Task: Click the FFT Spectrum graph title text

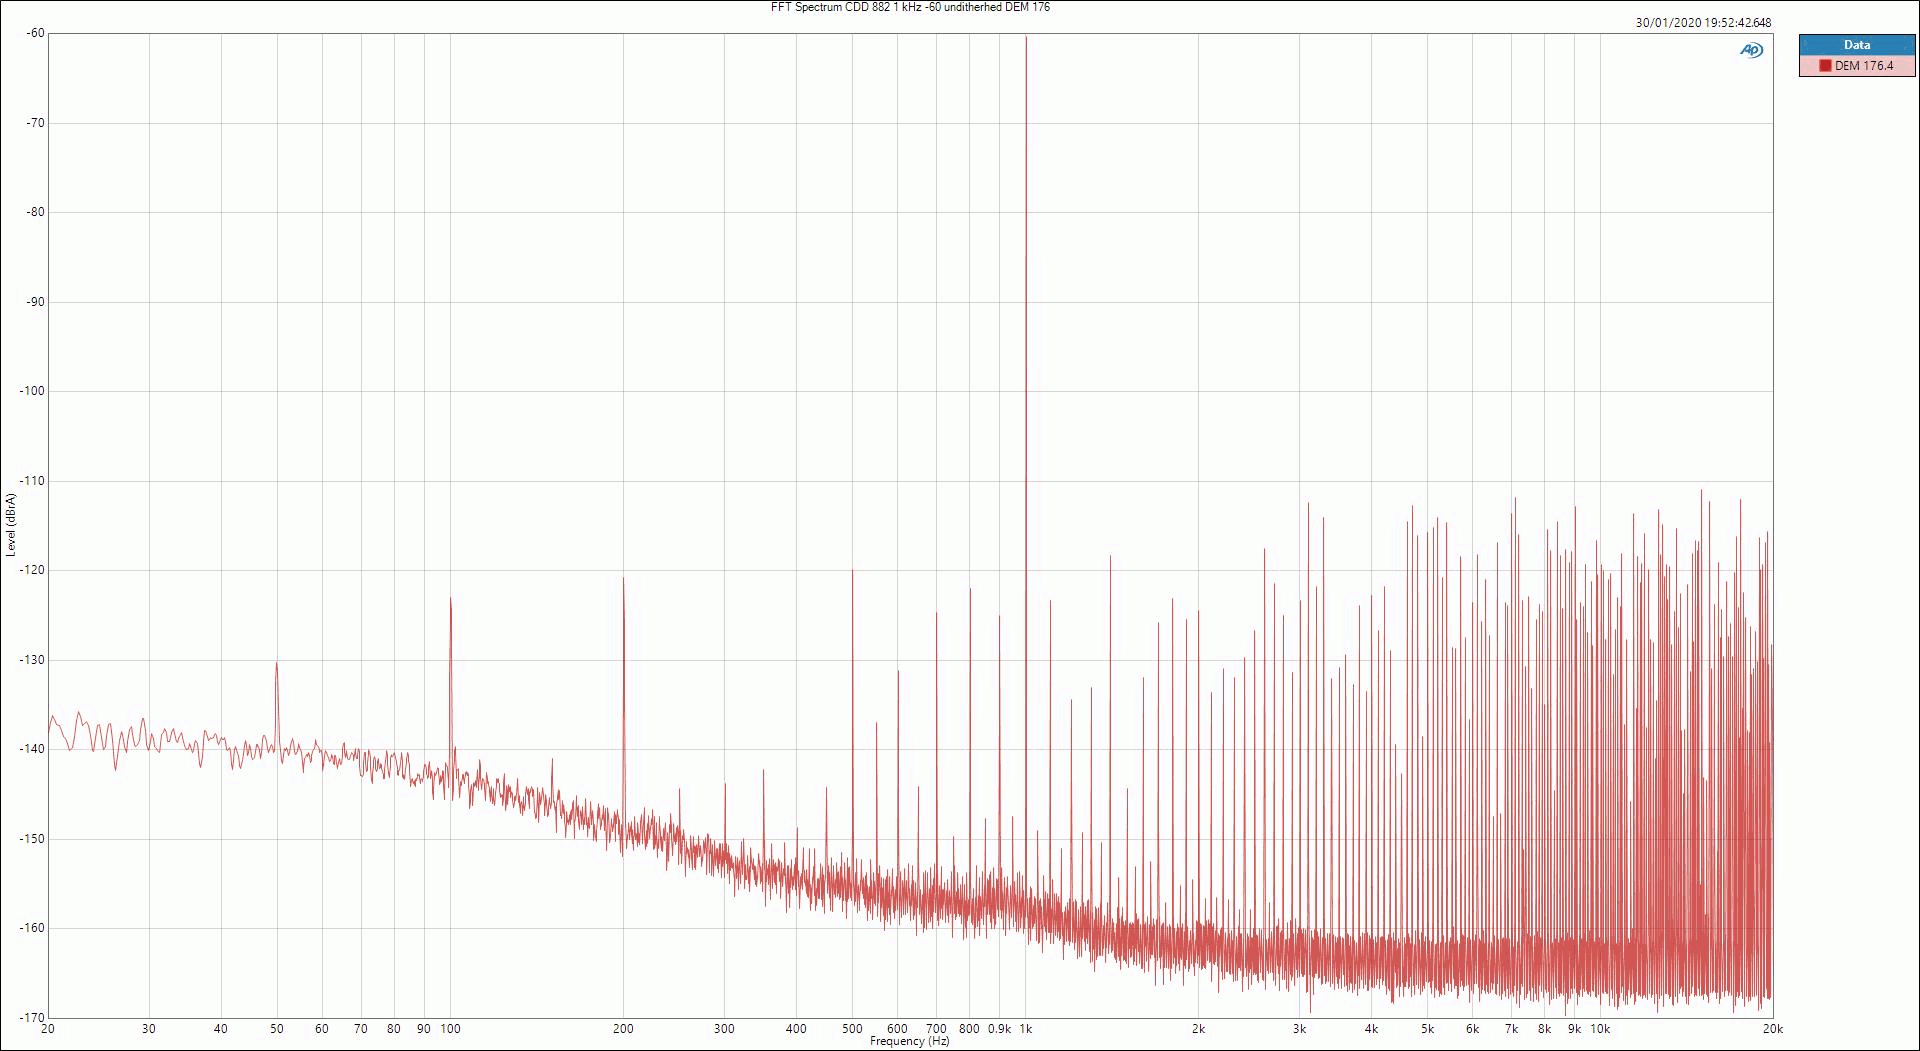Action: click(x=910, y=7)
